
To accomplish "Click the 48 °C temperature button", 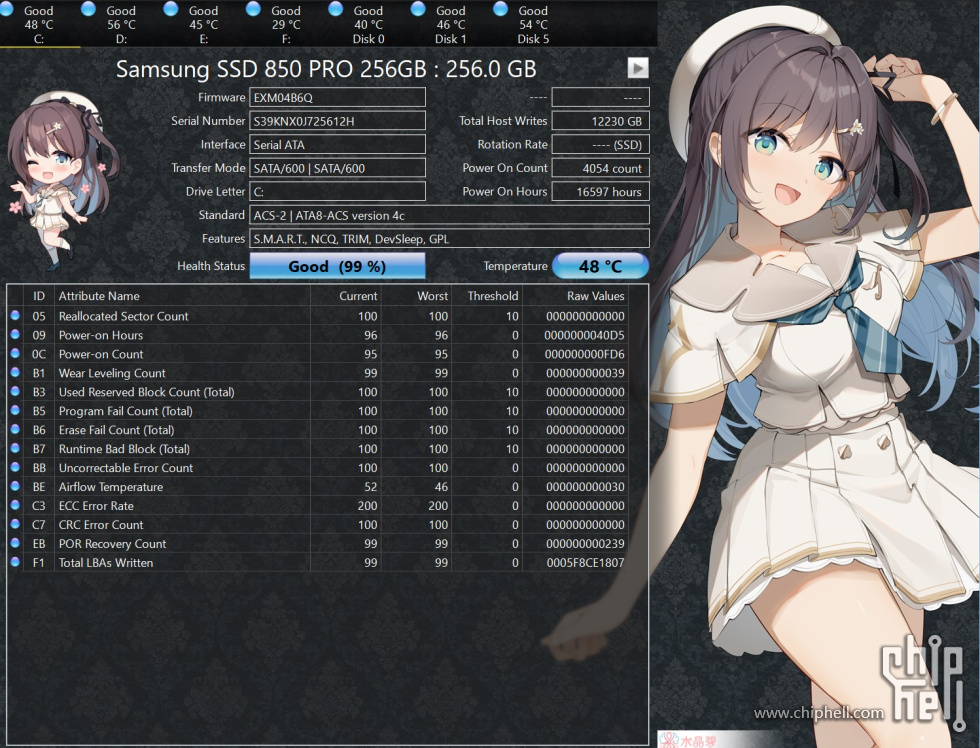I will click(x=601, y=266).
